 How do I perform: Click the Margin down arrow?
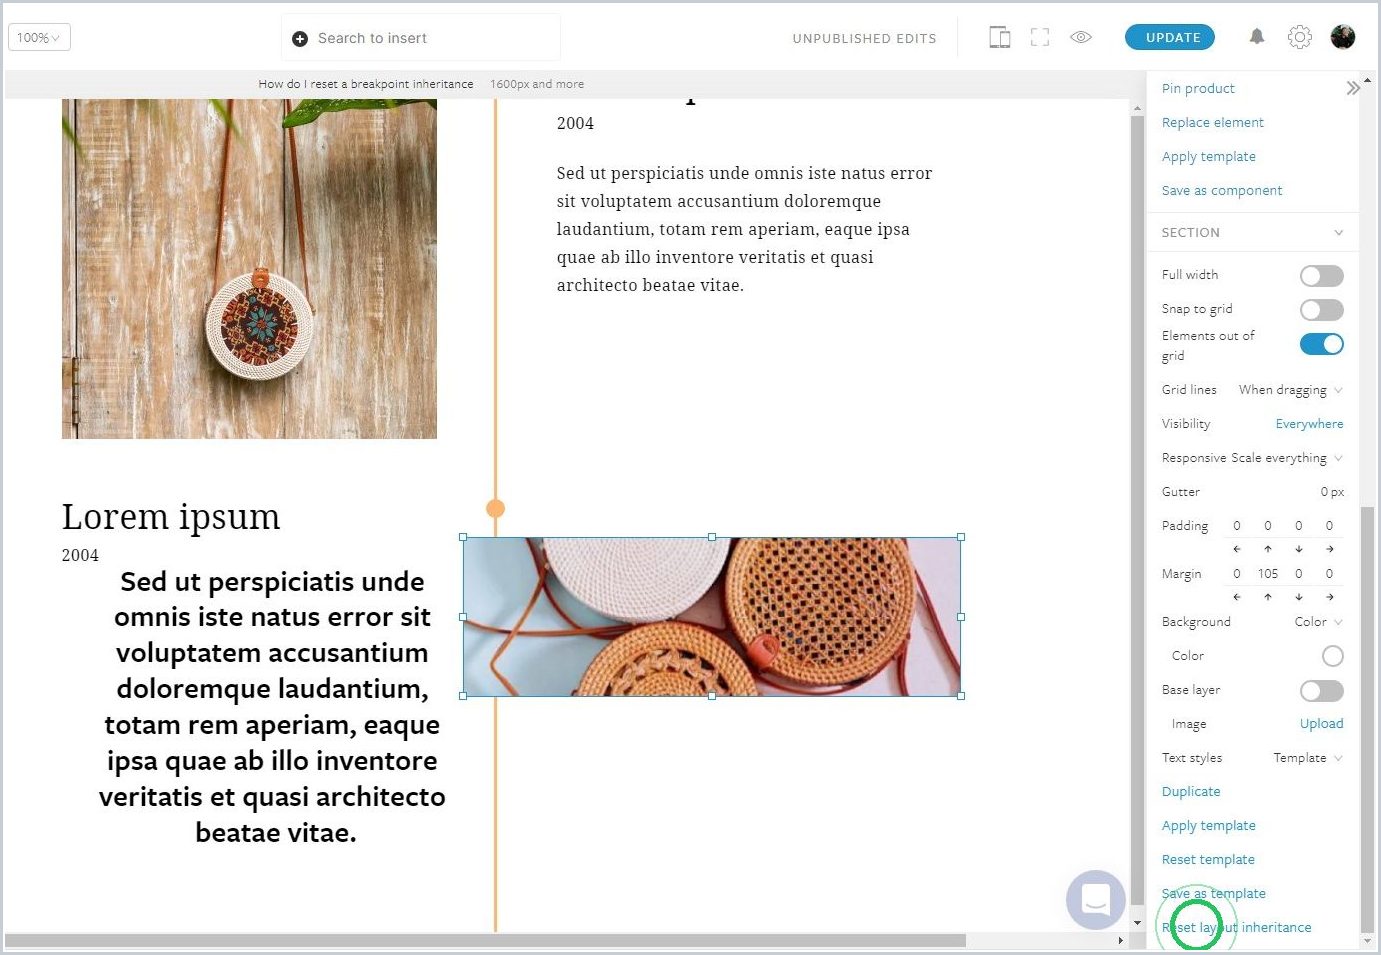(x=1299, y=597)
